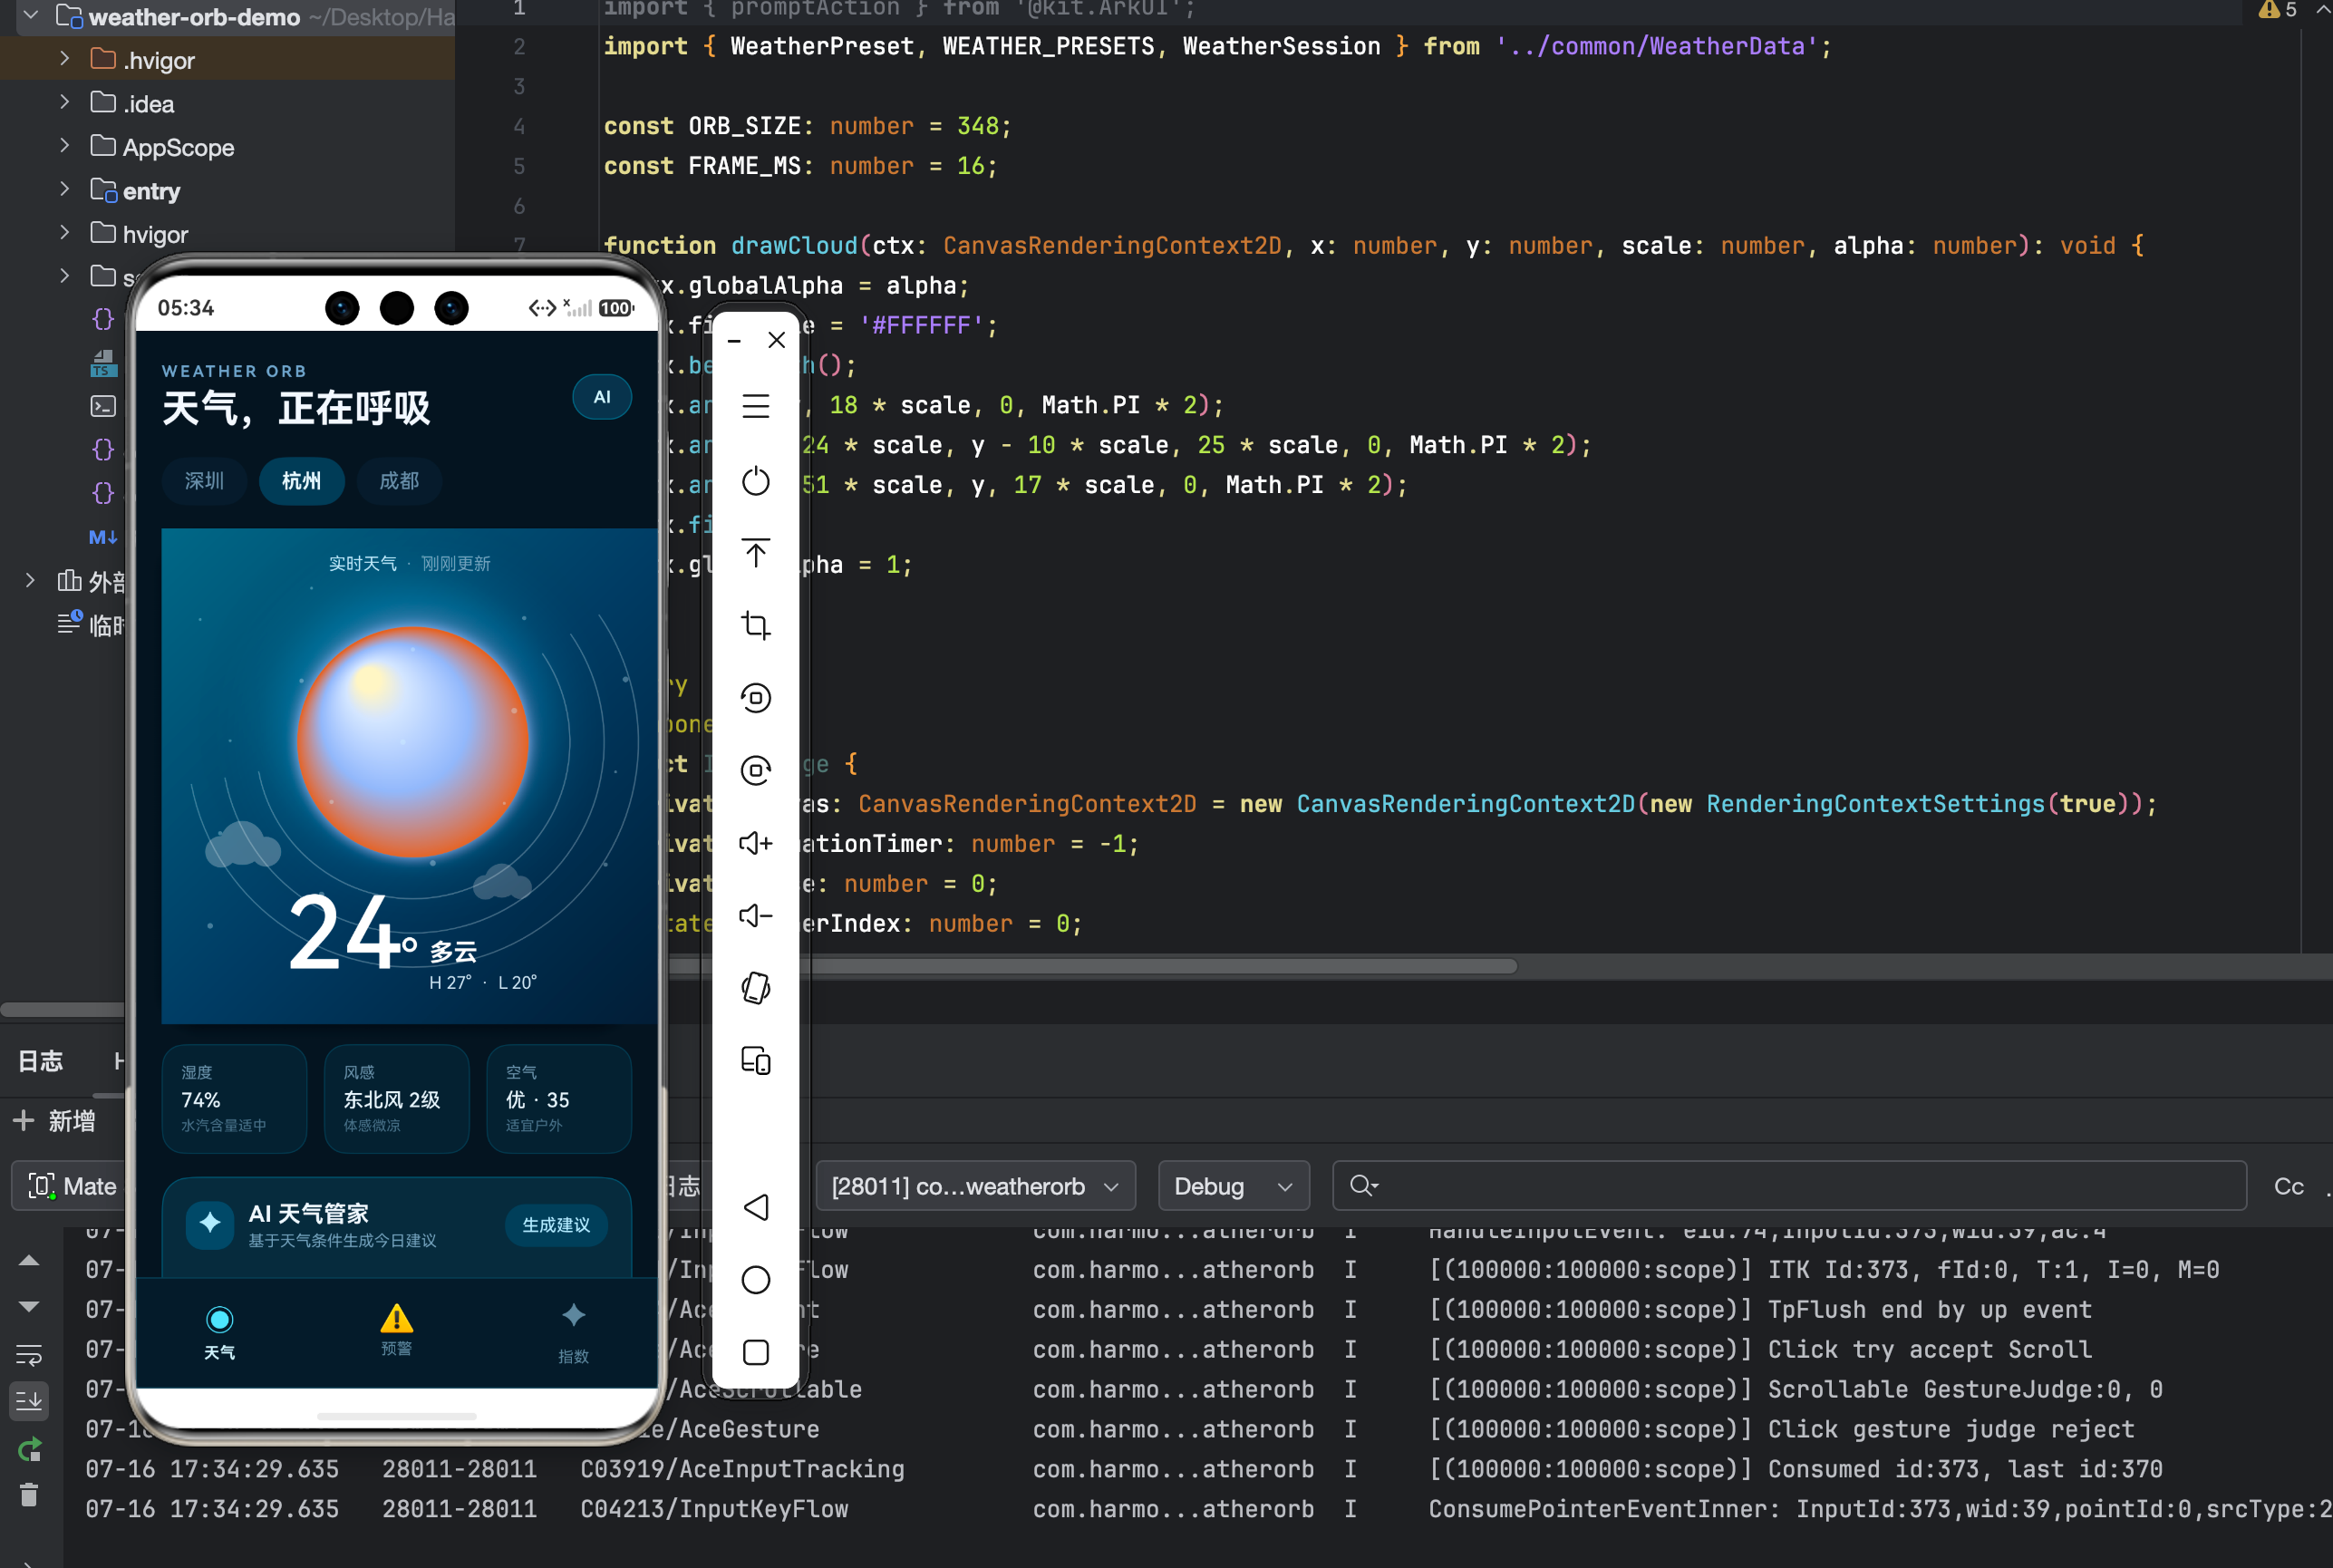Click the log search input field
2333x1568 pixels.
click(x=1789, y=1186)
